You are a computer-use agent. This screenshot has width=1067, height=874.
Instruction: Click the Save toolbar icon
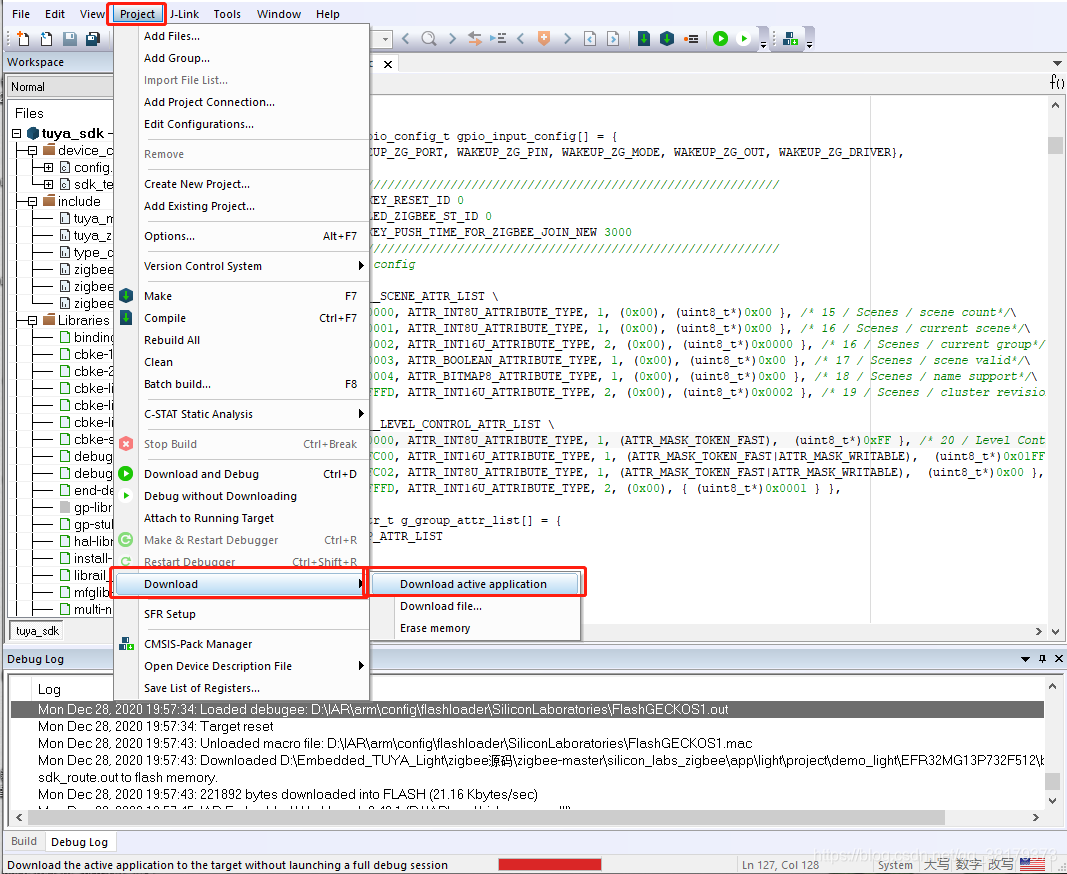click(69, 39)
